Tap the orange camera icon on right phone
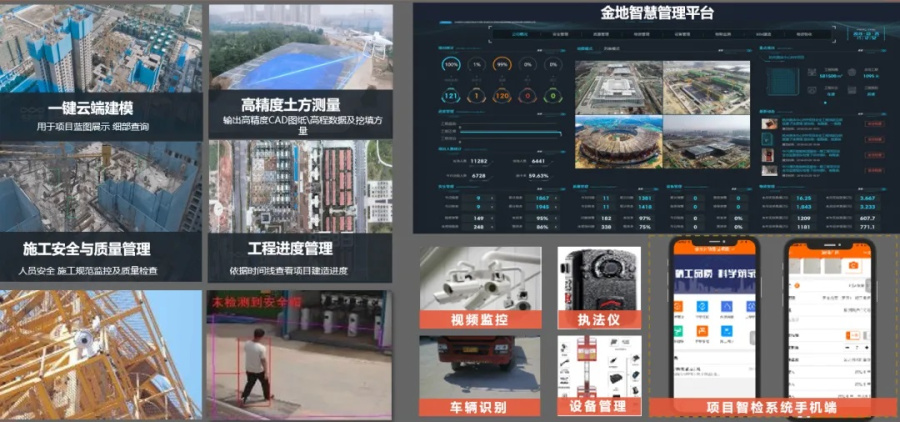 pos(853,266)
